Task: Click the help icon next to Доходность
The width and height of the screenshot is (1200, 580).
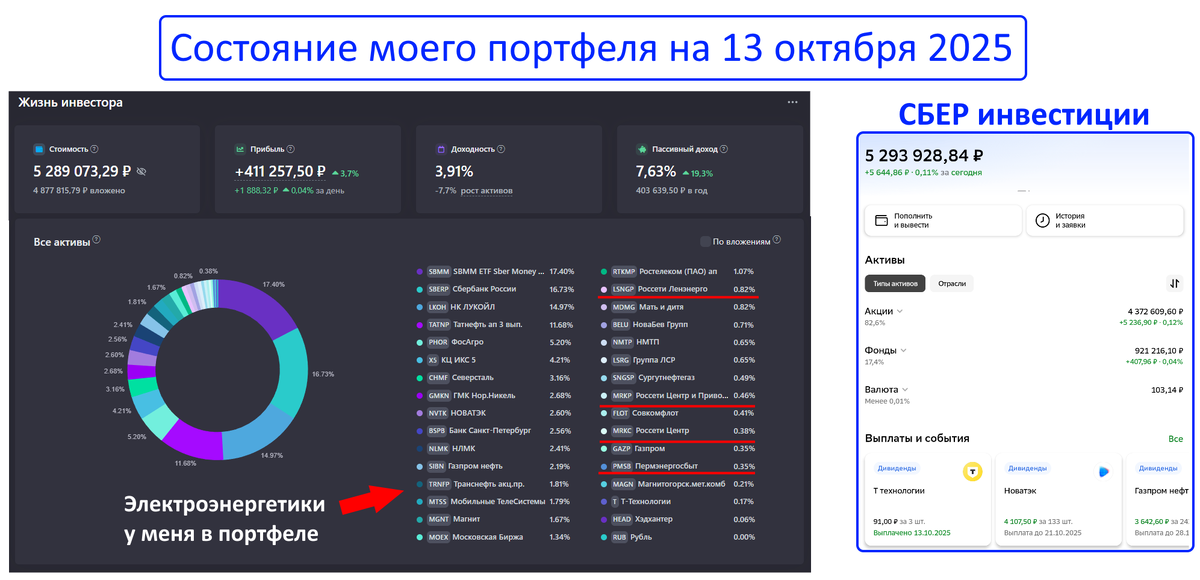Action: [x=501, y=149]
